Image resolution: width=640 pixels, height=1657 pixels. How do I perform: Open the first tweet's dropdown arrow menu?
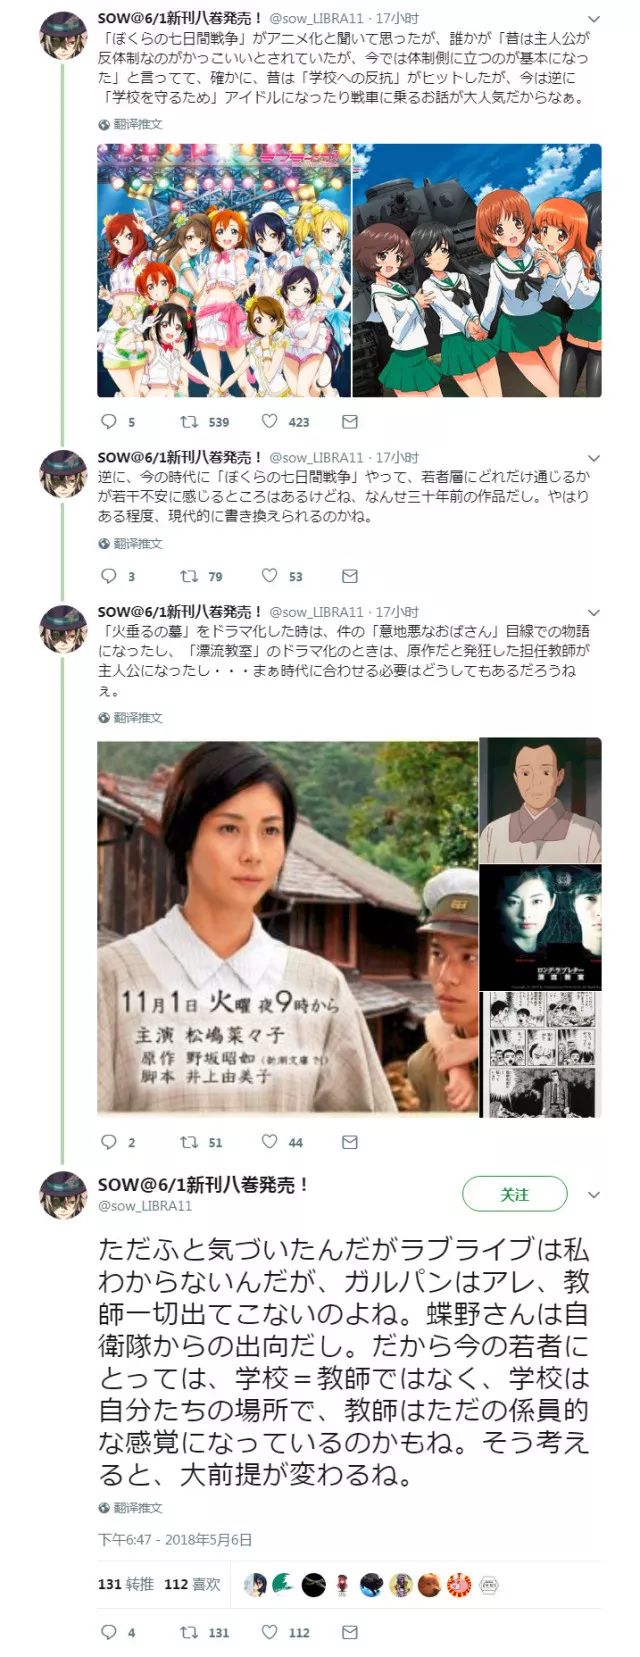click(x=594, y=19)
